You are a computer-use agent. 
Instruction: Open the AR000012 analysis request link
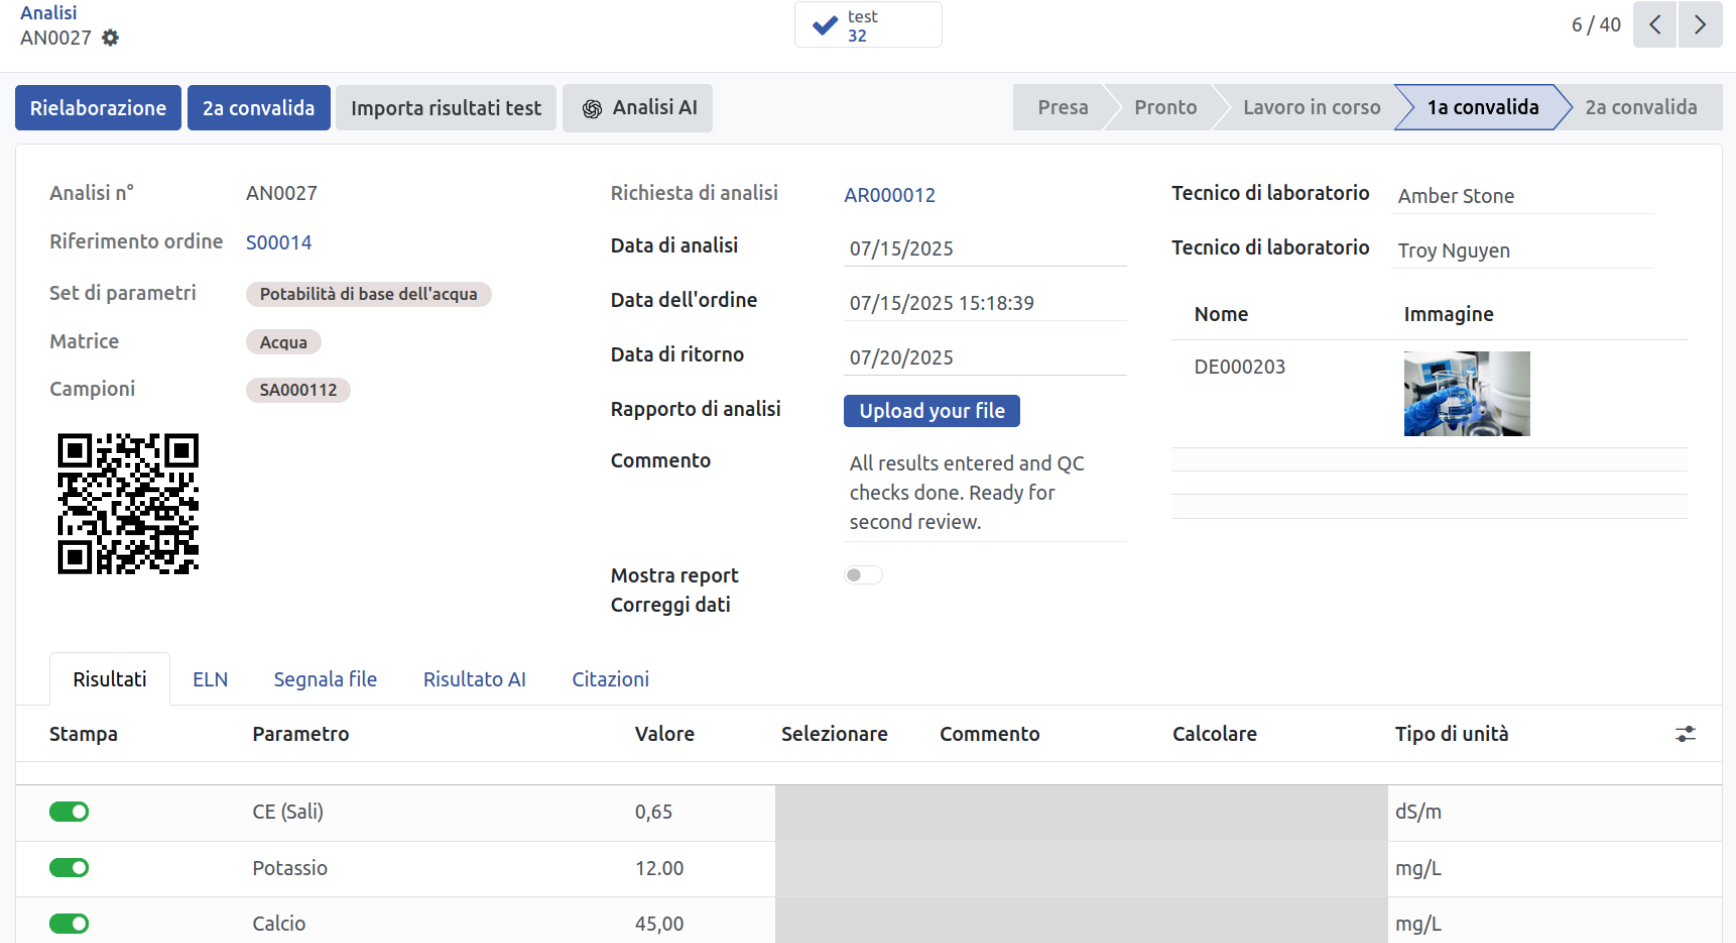click(889, 195)
